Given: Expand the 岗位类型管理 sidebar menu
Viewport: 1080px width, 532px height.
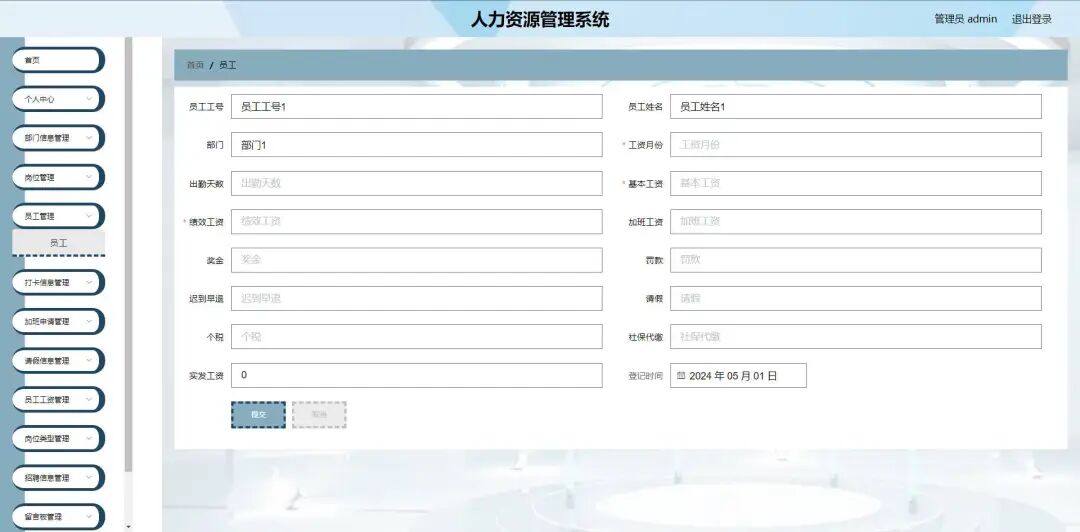Looking at the screenshot, I should (x=58, y=438).
